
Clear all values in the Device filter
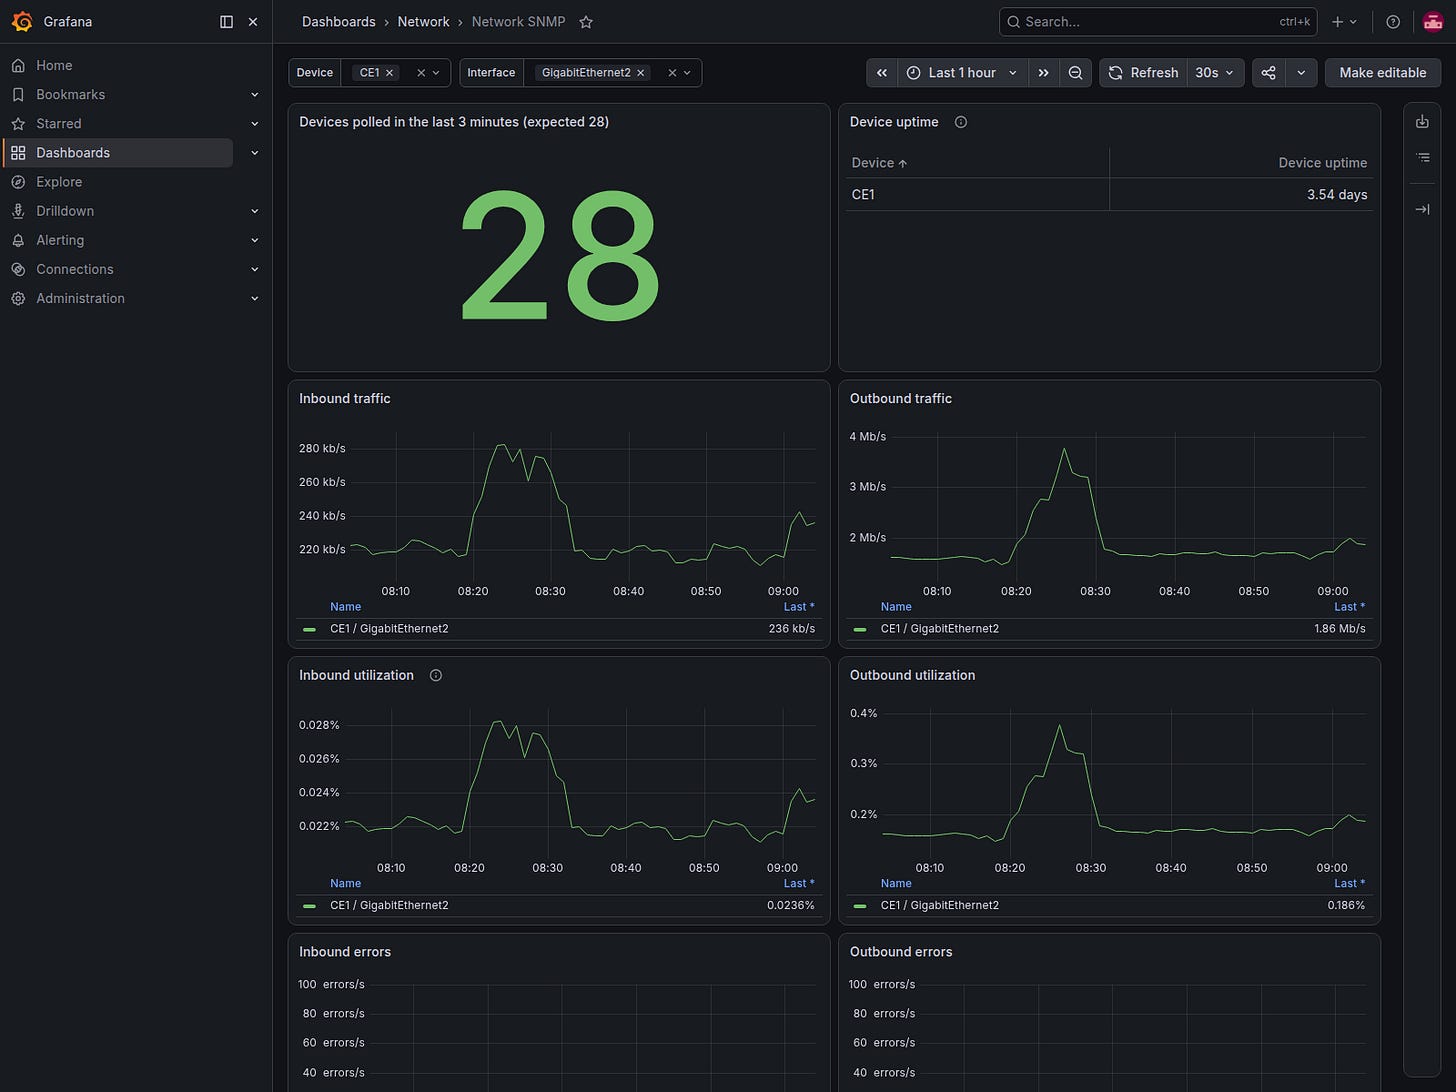pyautogui.click(x=421, y=73)
